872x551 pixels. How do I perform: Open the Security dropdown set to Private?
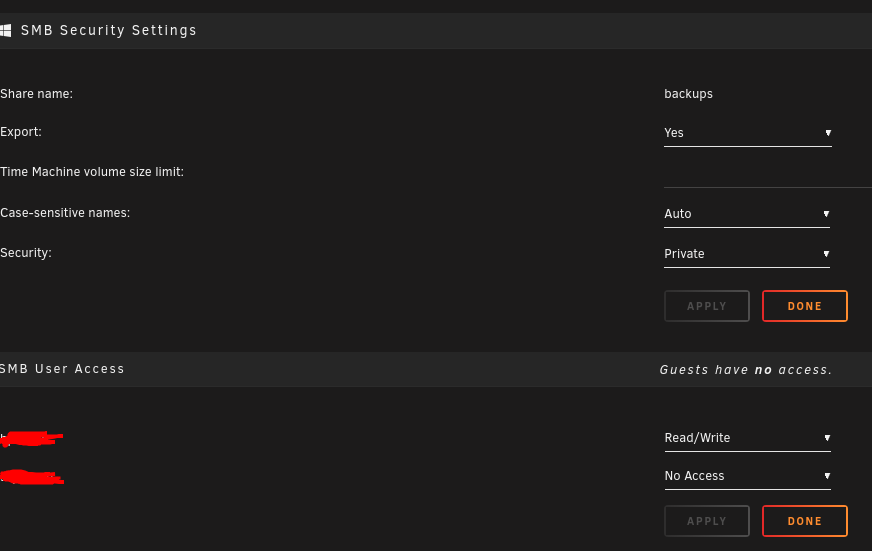(746, 254)
